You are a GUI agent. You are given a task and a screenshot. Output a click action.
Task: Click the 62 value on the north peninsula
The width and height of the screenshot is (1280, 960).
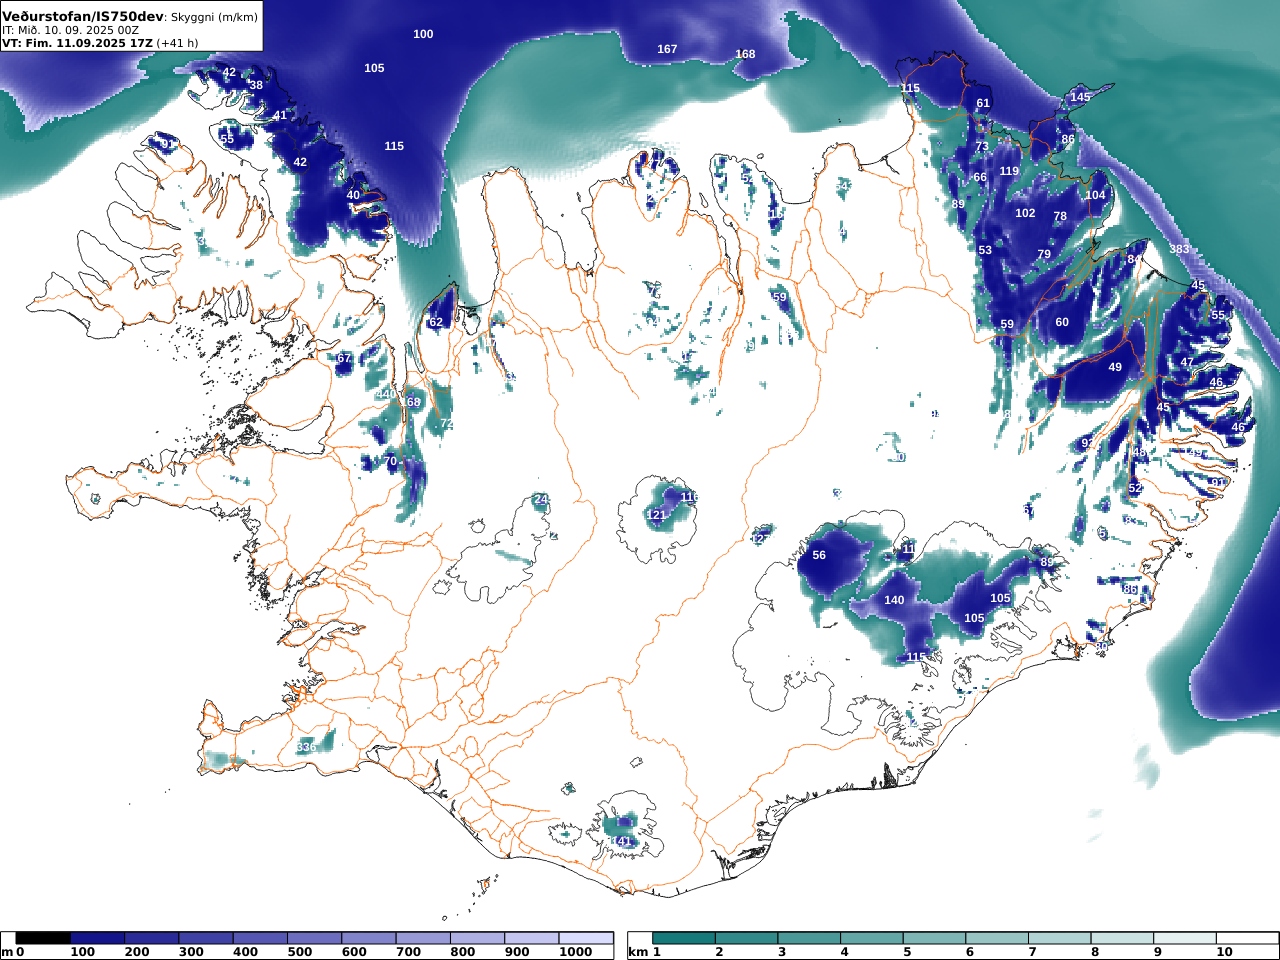pyautogui.click(x=436, y=322)
